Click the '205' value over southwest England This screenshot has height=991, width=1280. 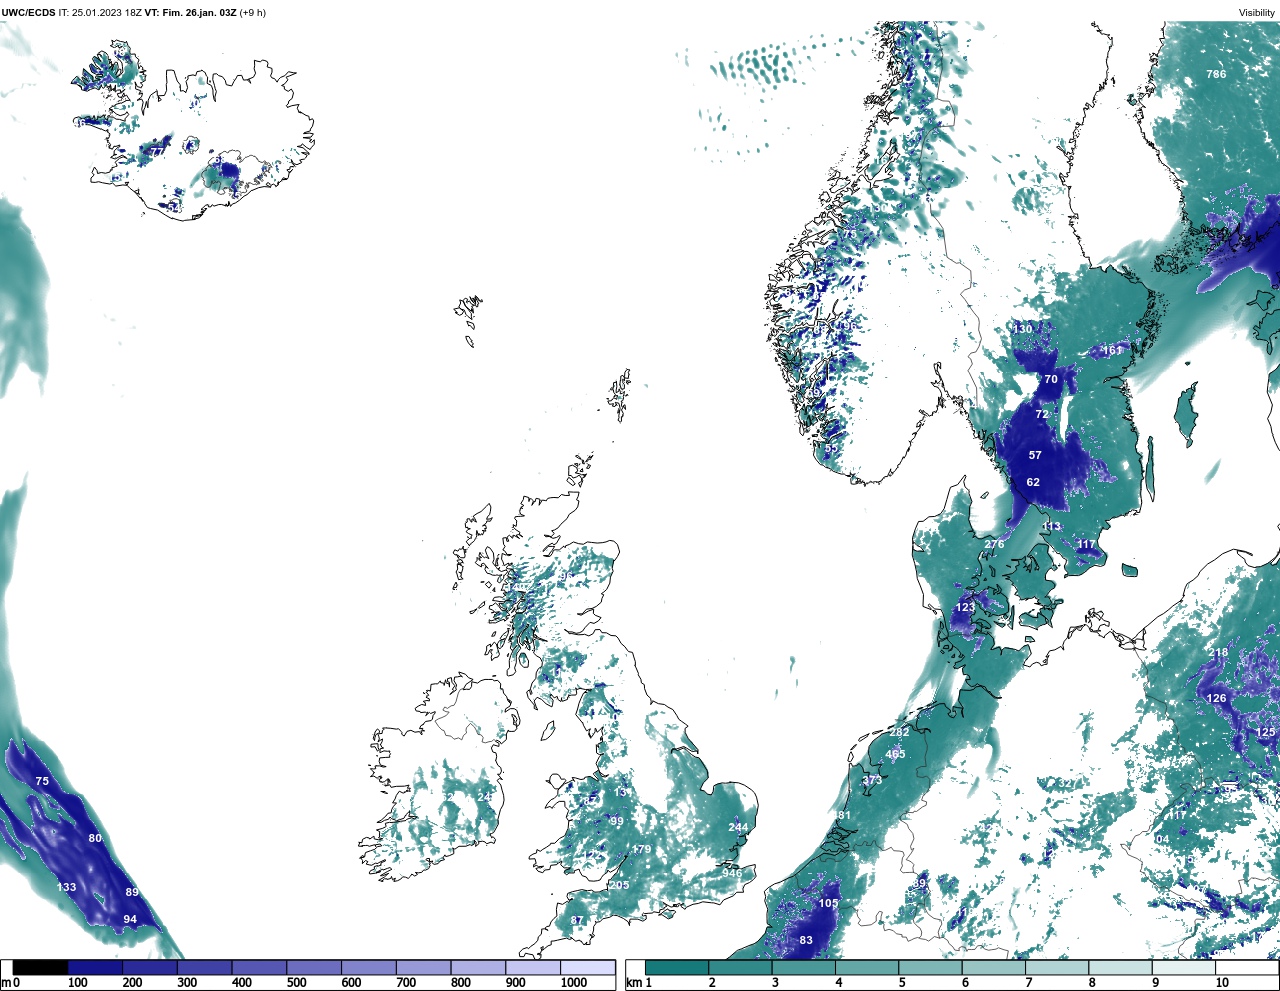click(x=620, y=885)
